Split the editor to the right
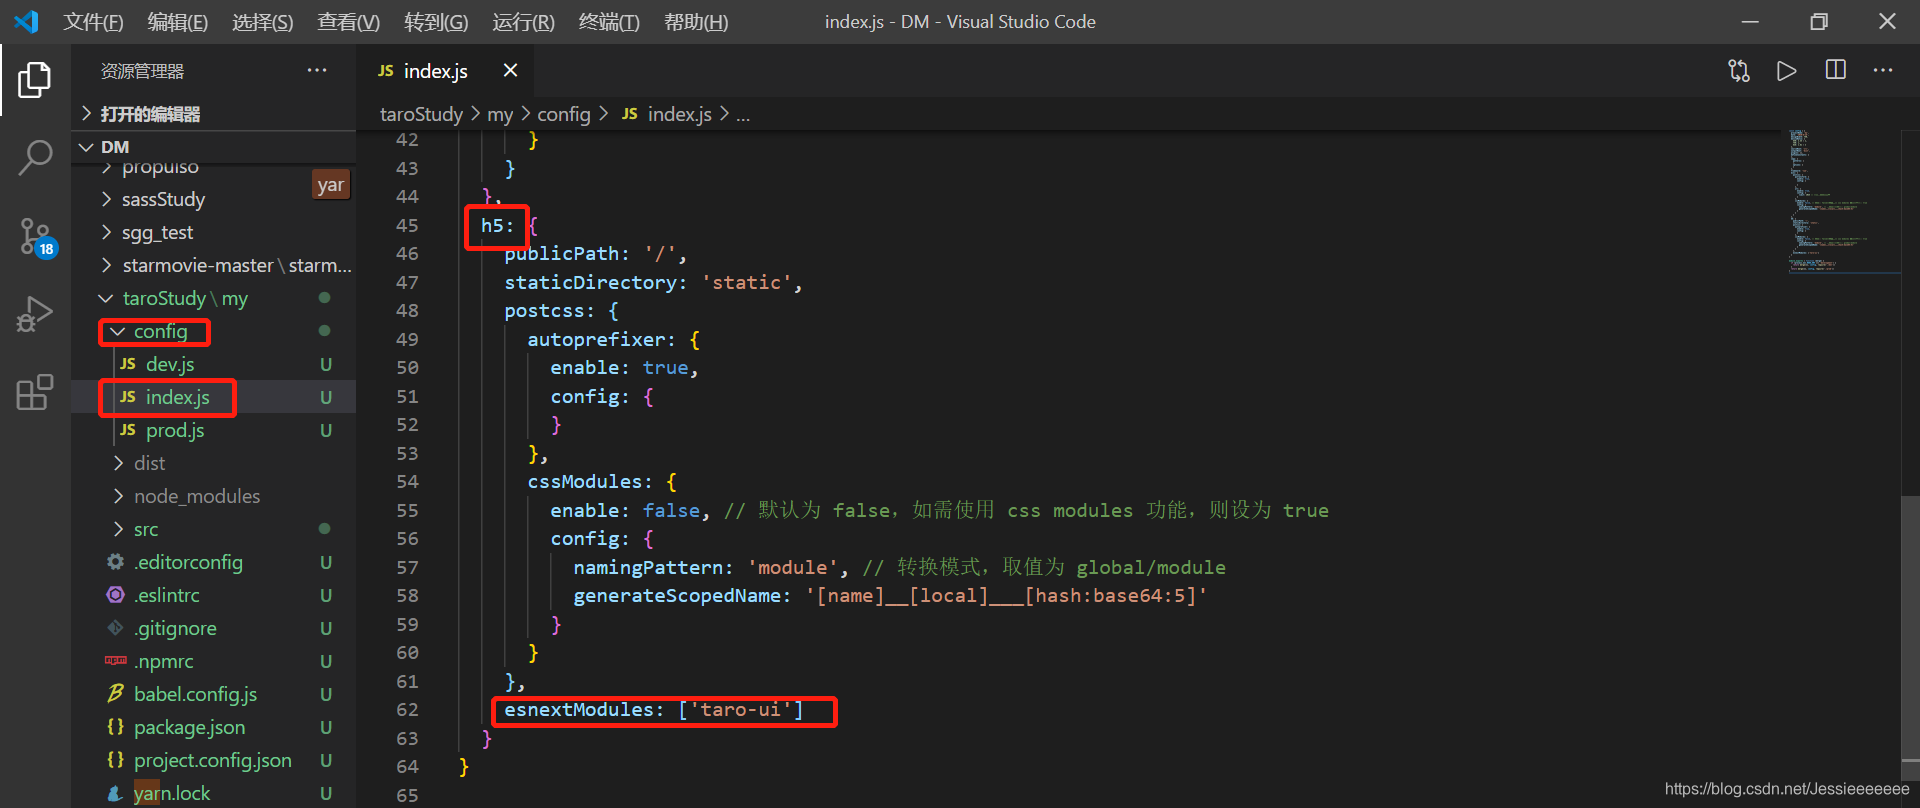This screenshot has width=1920, height=808. click(x=1836, y=70)
